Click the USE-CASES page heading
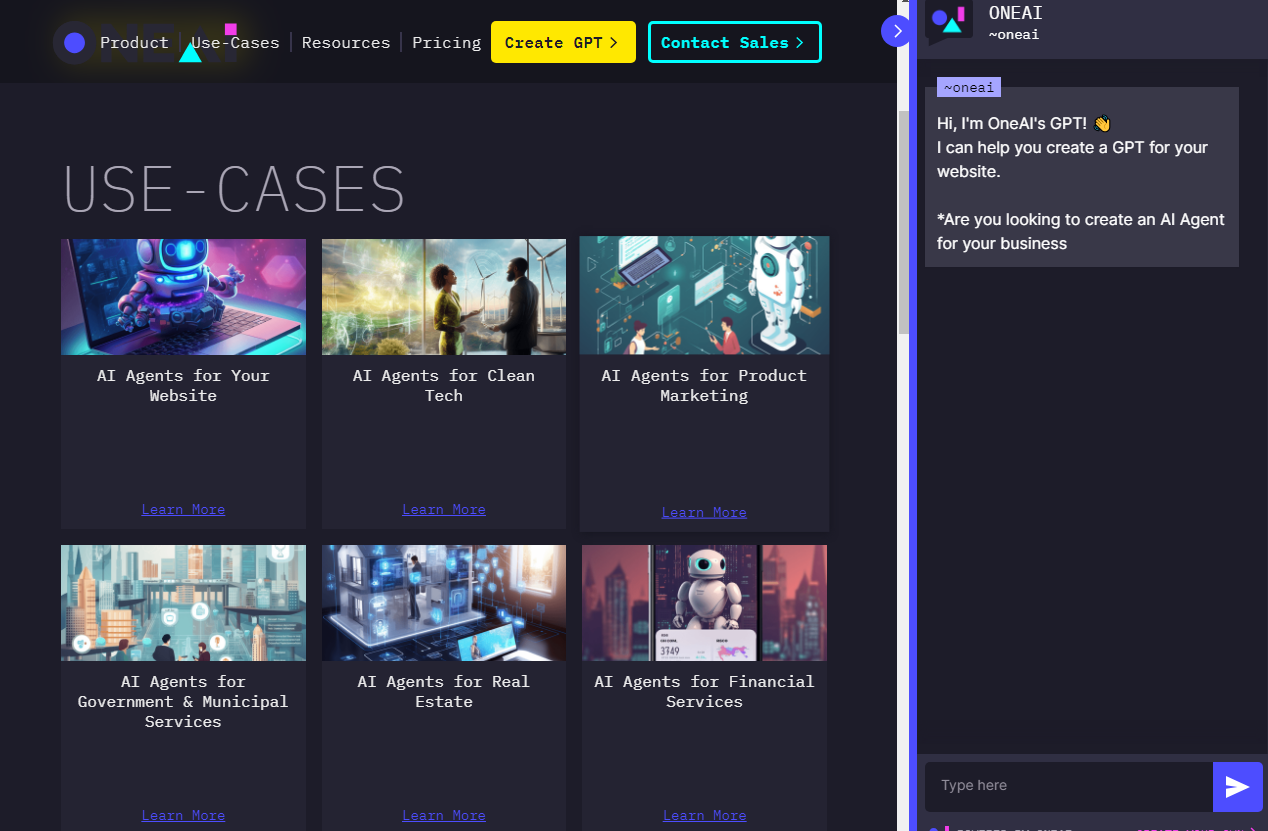This screenshot has height=831, width=1268. point(234,189)
